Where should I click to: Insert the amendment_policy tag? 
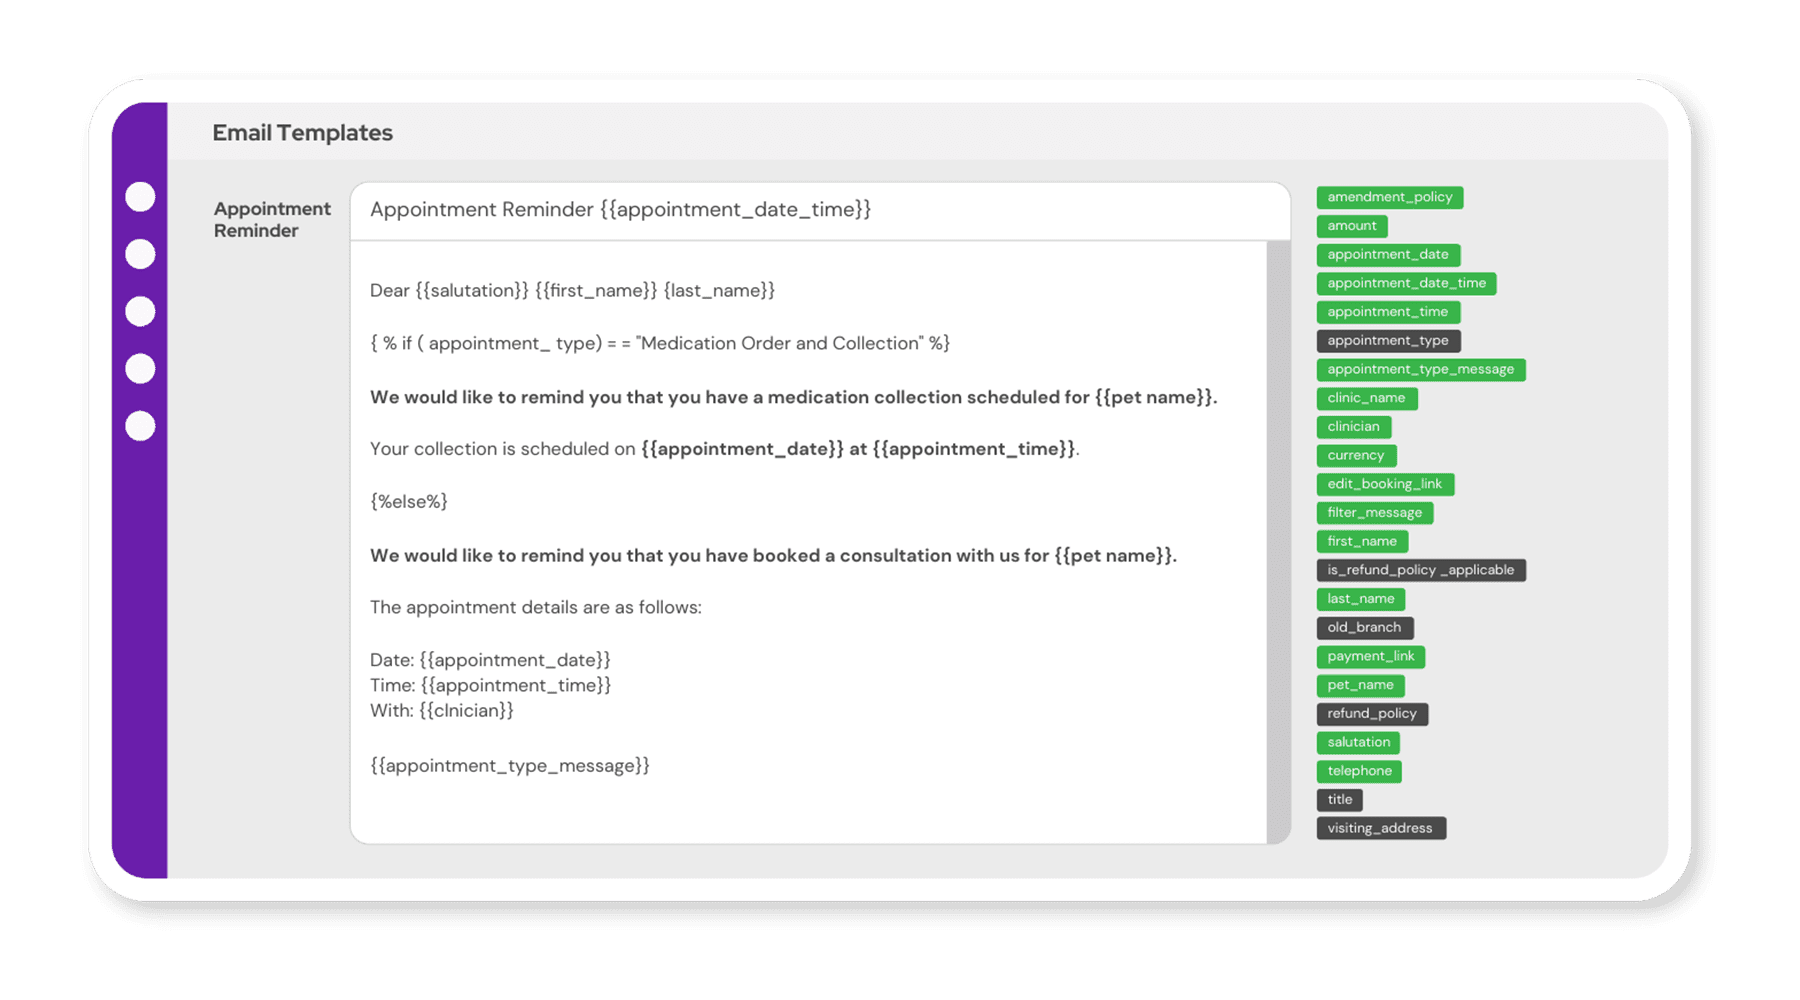click(x=1389, y=198)
